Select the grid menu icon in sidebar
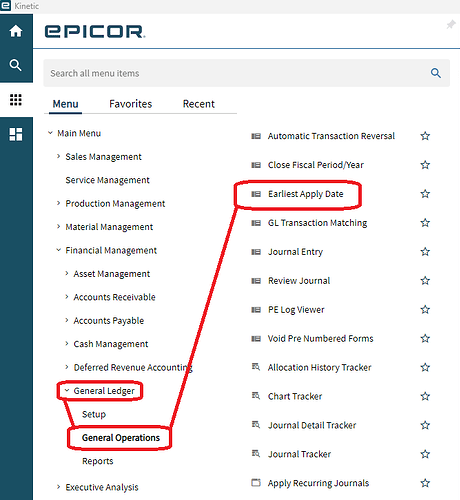Screen dimensions: 460x500 click(16, 100)
